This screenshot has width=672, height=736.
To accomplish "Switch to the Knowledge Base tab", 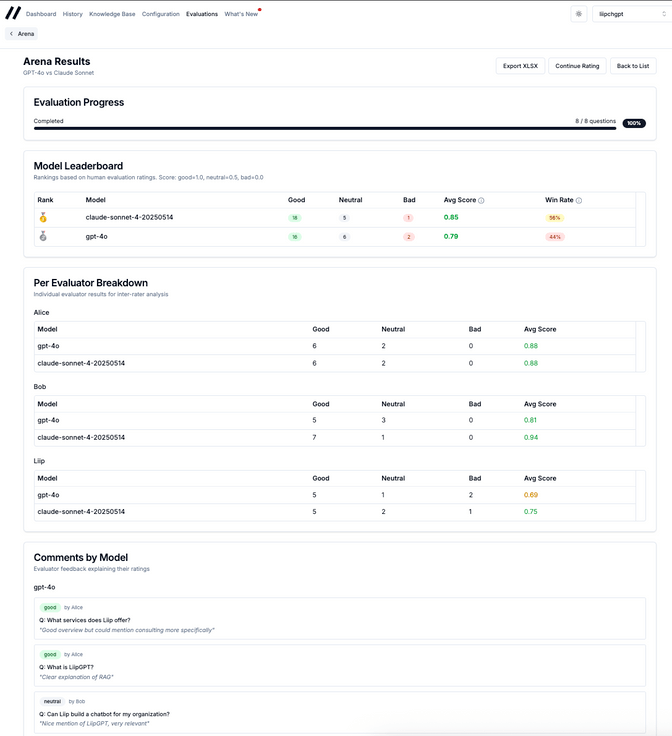I will point(112,14).
